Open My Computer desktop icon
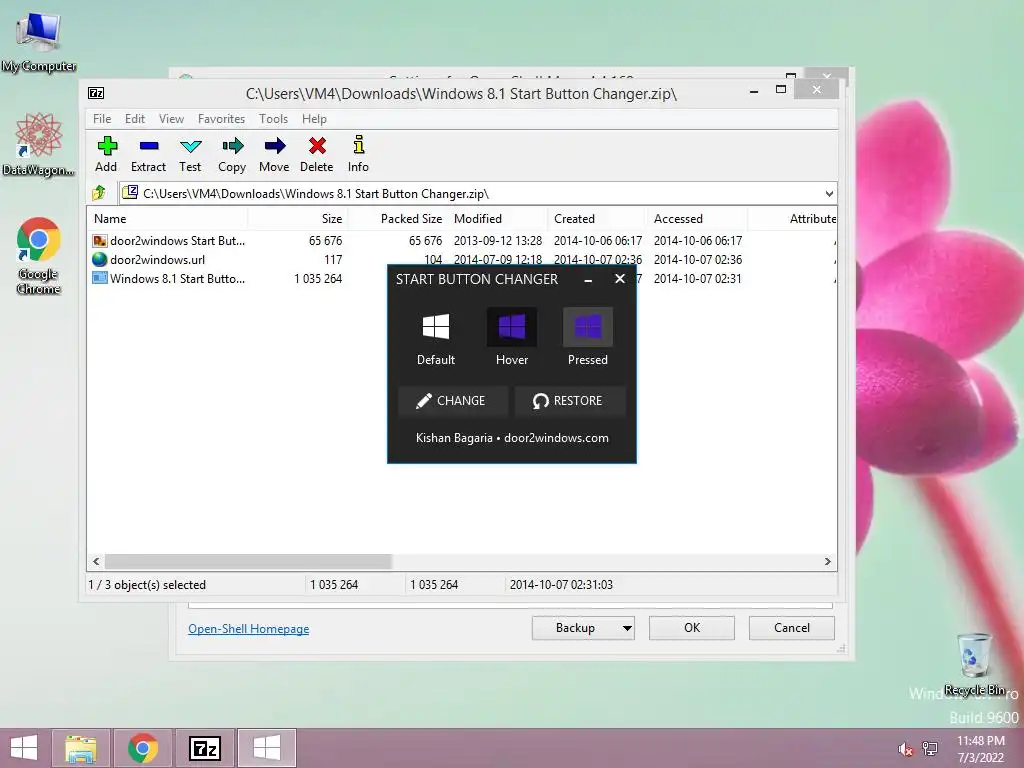1024x768 pixels. 39,40
